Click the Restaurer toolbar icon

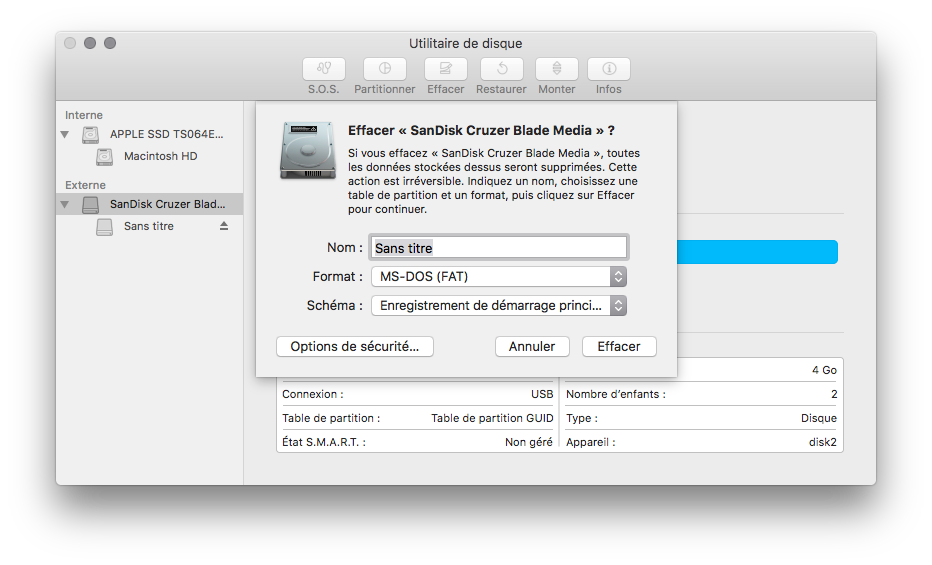pos(502,69)
